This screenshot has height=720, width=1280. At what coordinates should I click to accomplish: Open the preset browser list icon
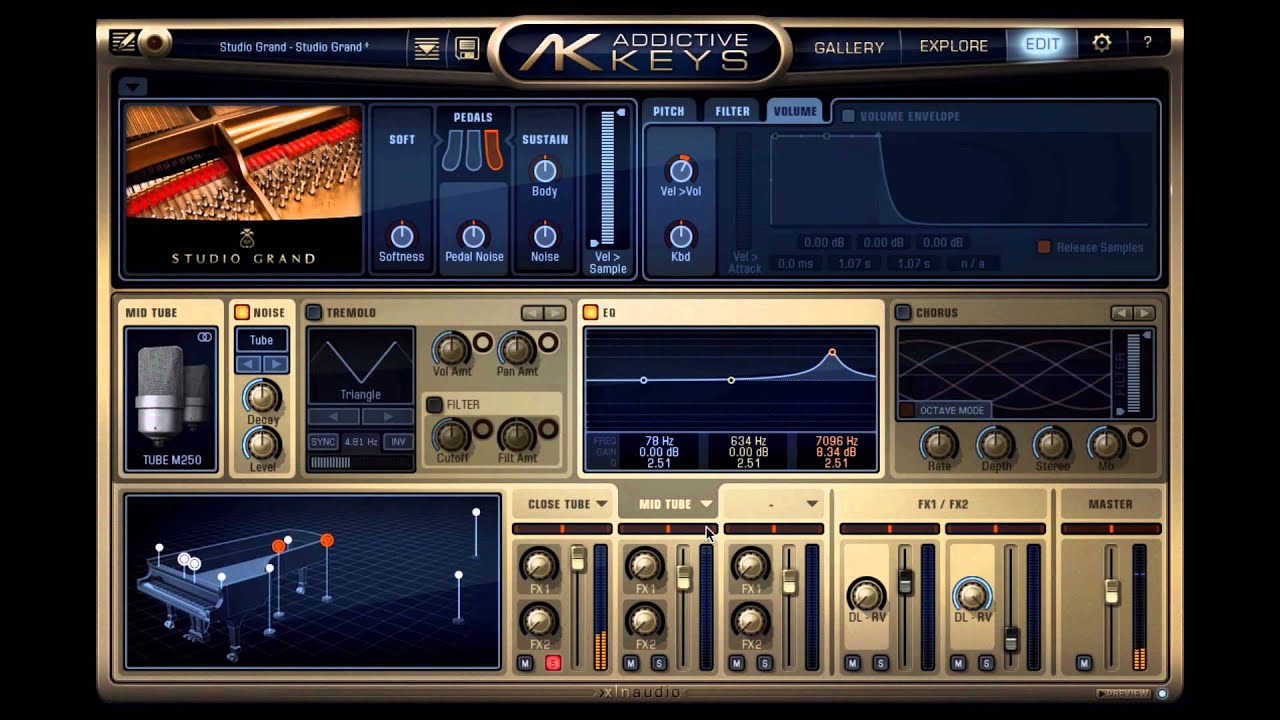pos(427,47)
